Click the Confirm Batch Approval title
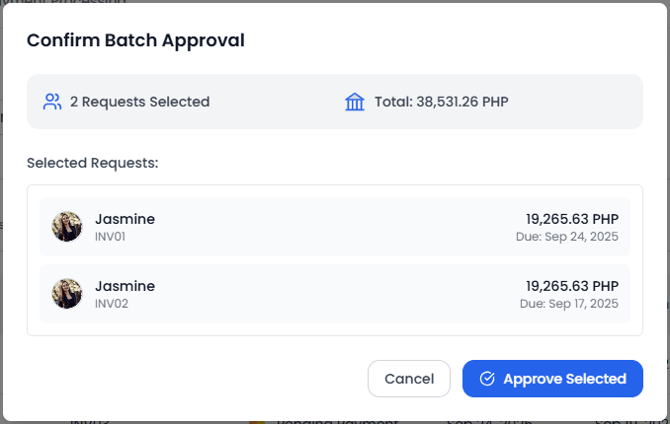The width and height of the screenshot is (670, 424). pyautogui.click(x=136, y=41)
